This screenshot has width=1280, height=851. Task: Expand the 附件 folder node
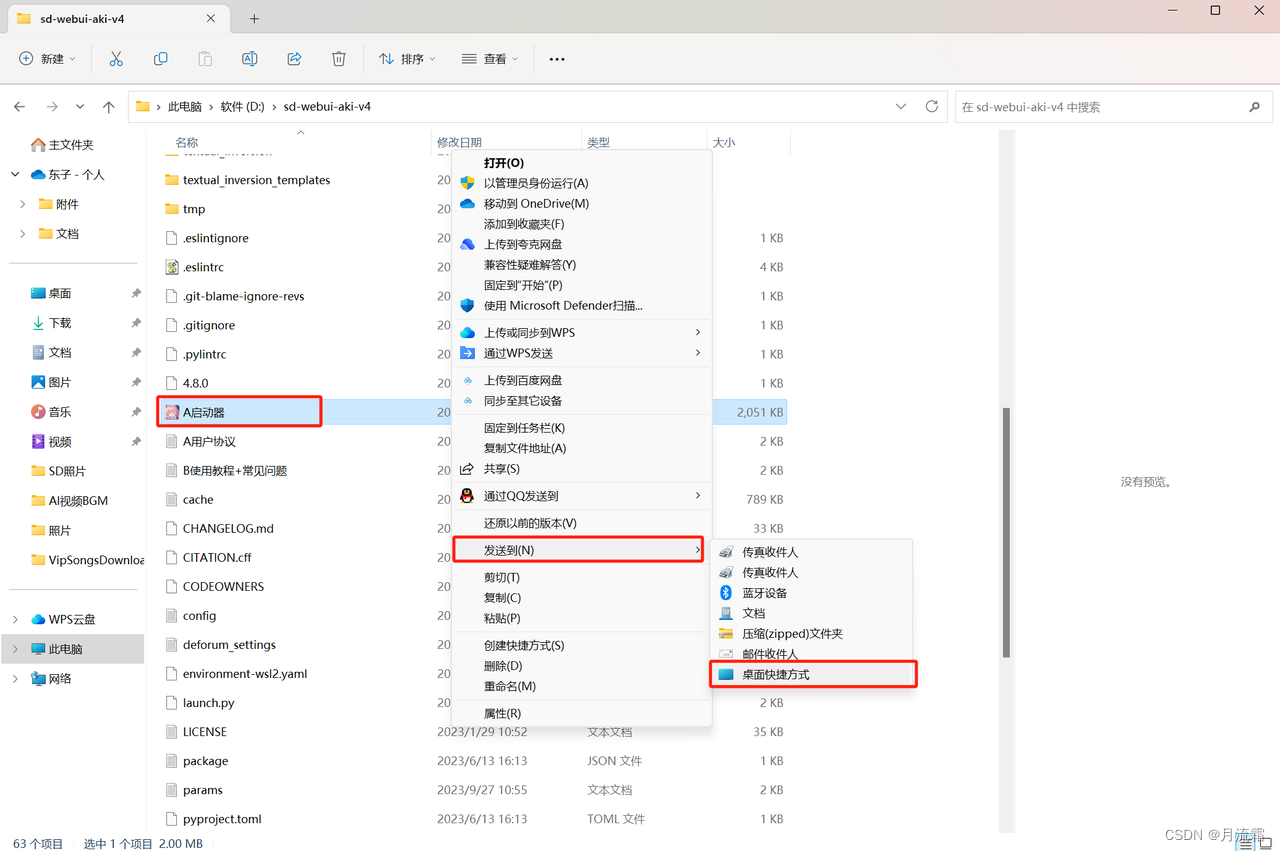23,204
